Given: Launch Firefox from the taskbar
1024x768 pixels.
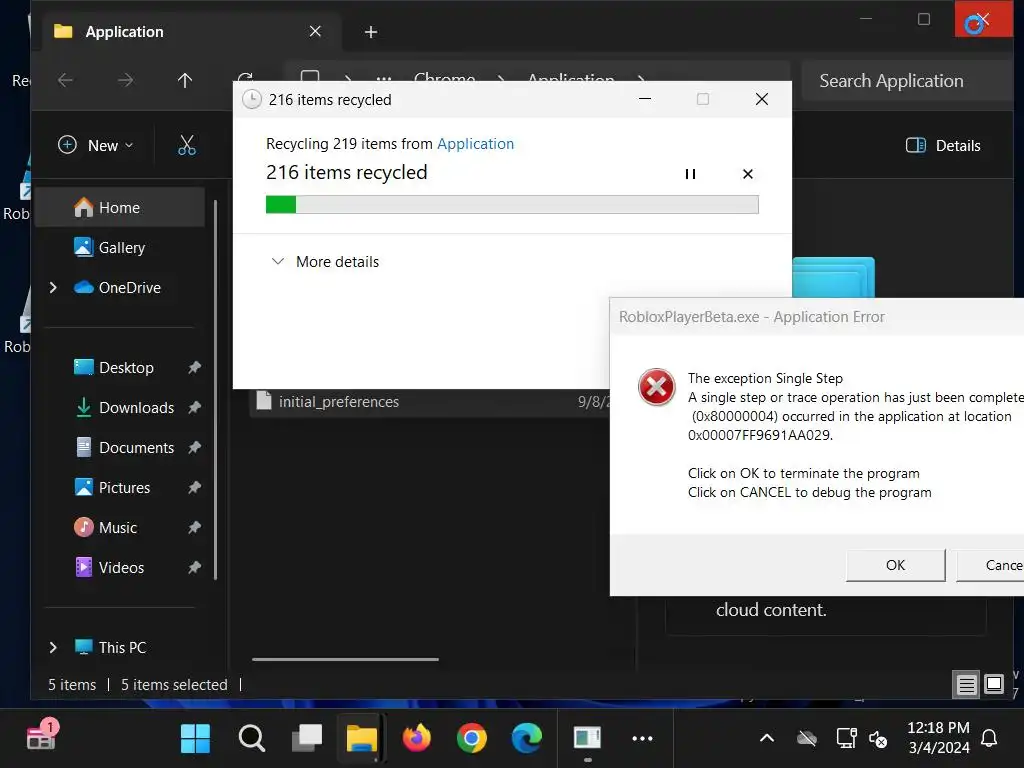Looking at the screenshot, I should [x=417, y=739].
